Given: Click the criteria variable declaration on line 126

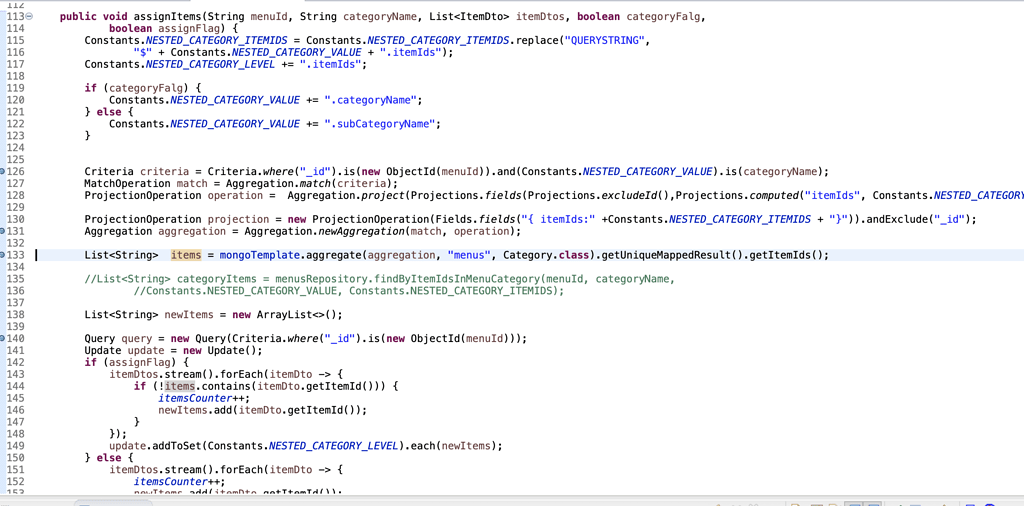Looking at the screenshot, I should [163, 172].
